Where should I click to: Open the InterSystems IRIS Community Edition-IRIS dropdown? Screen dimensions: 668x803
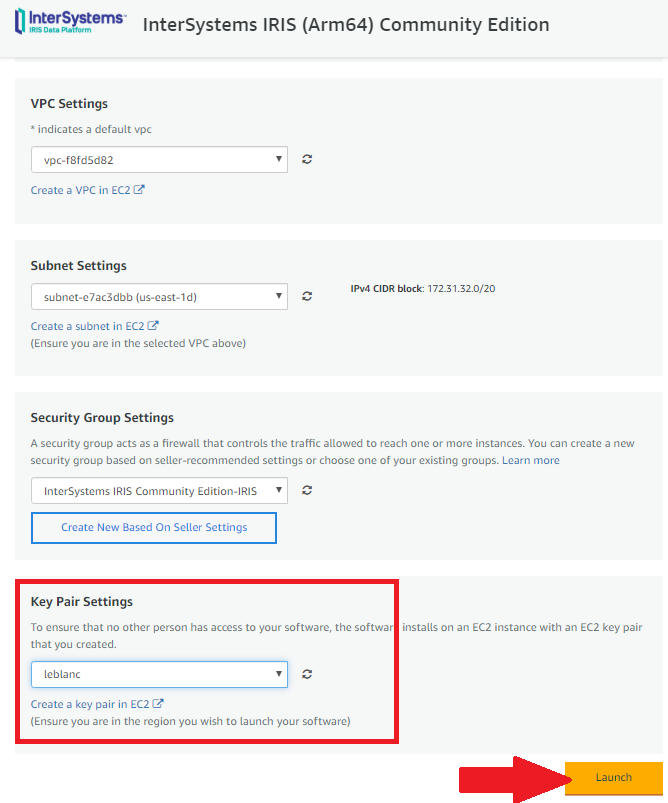pos(159,491)
